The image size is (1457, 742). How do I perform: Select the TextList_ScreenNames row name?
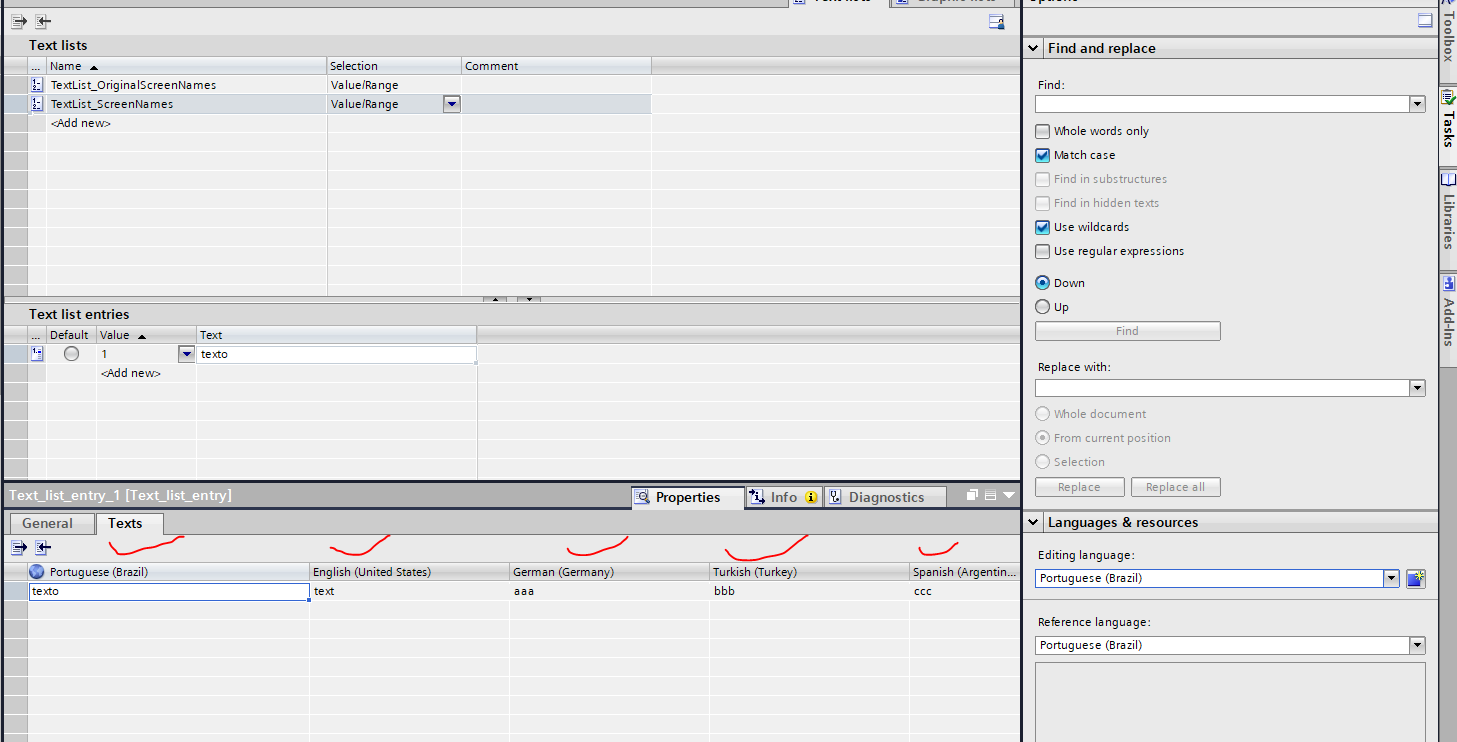click(112, 104)
